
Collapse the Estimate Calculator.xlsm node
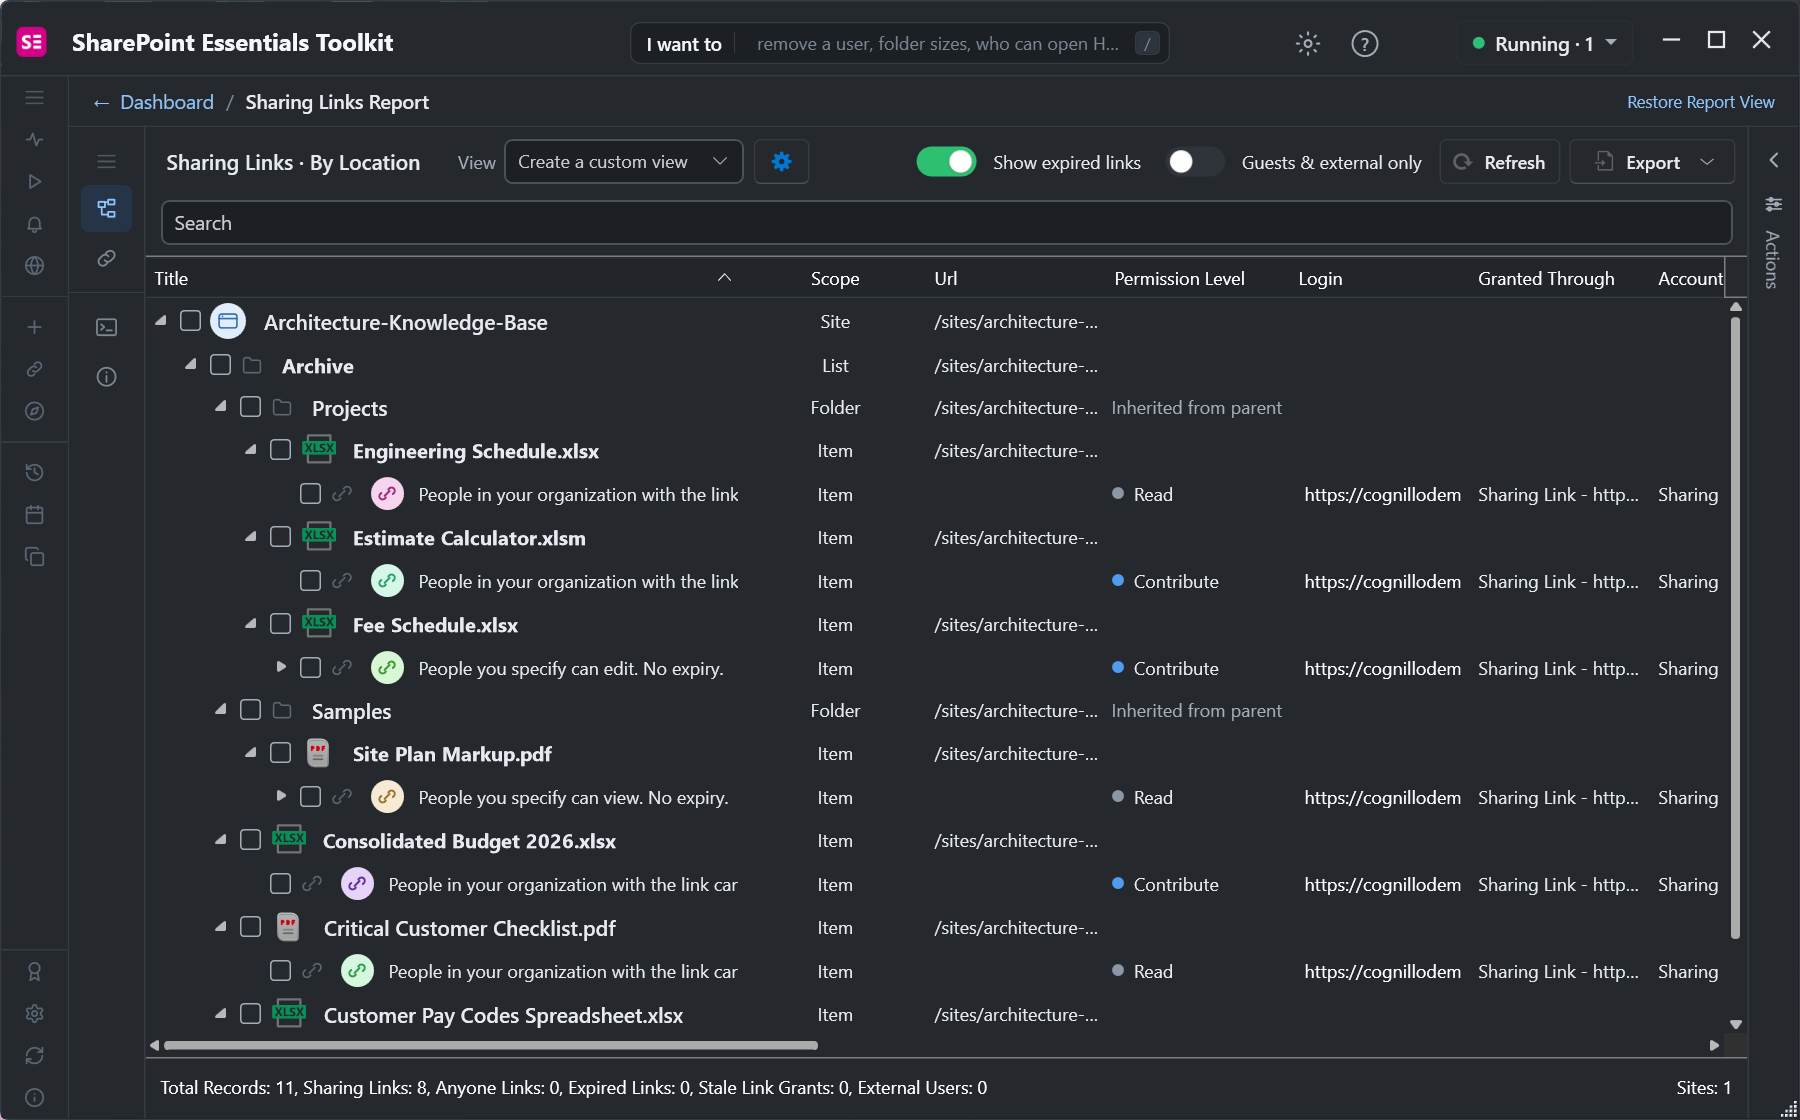click(250, 537)
